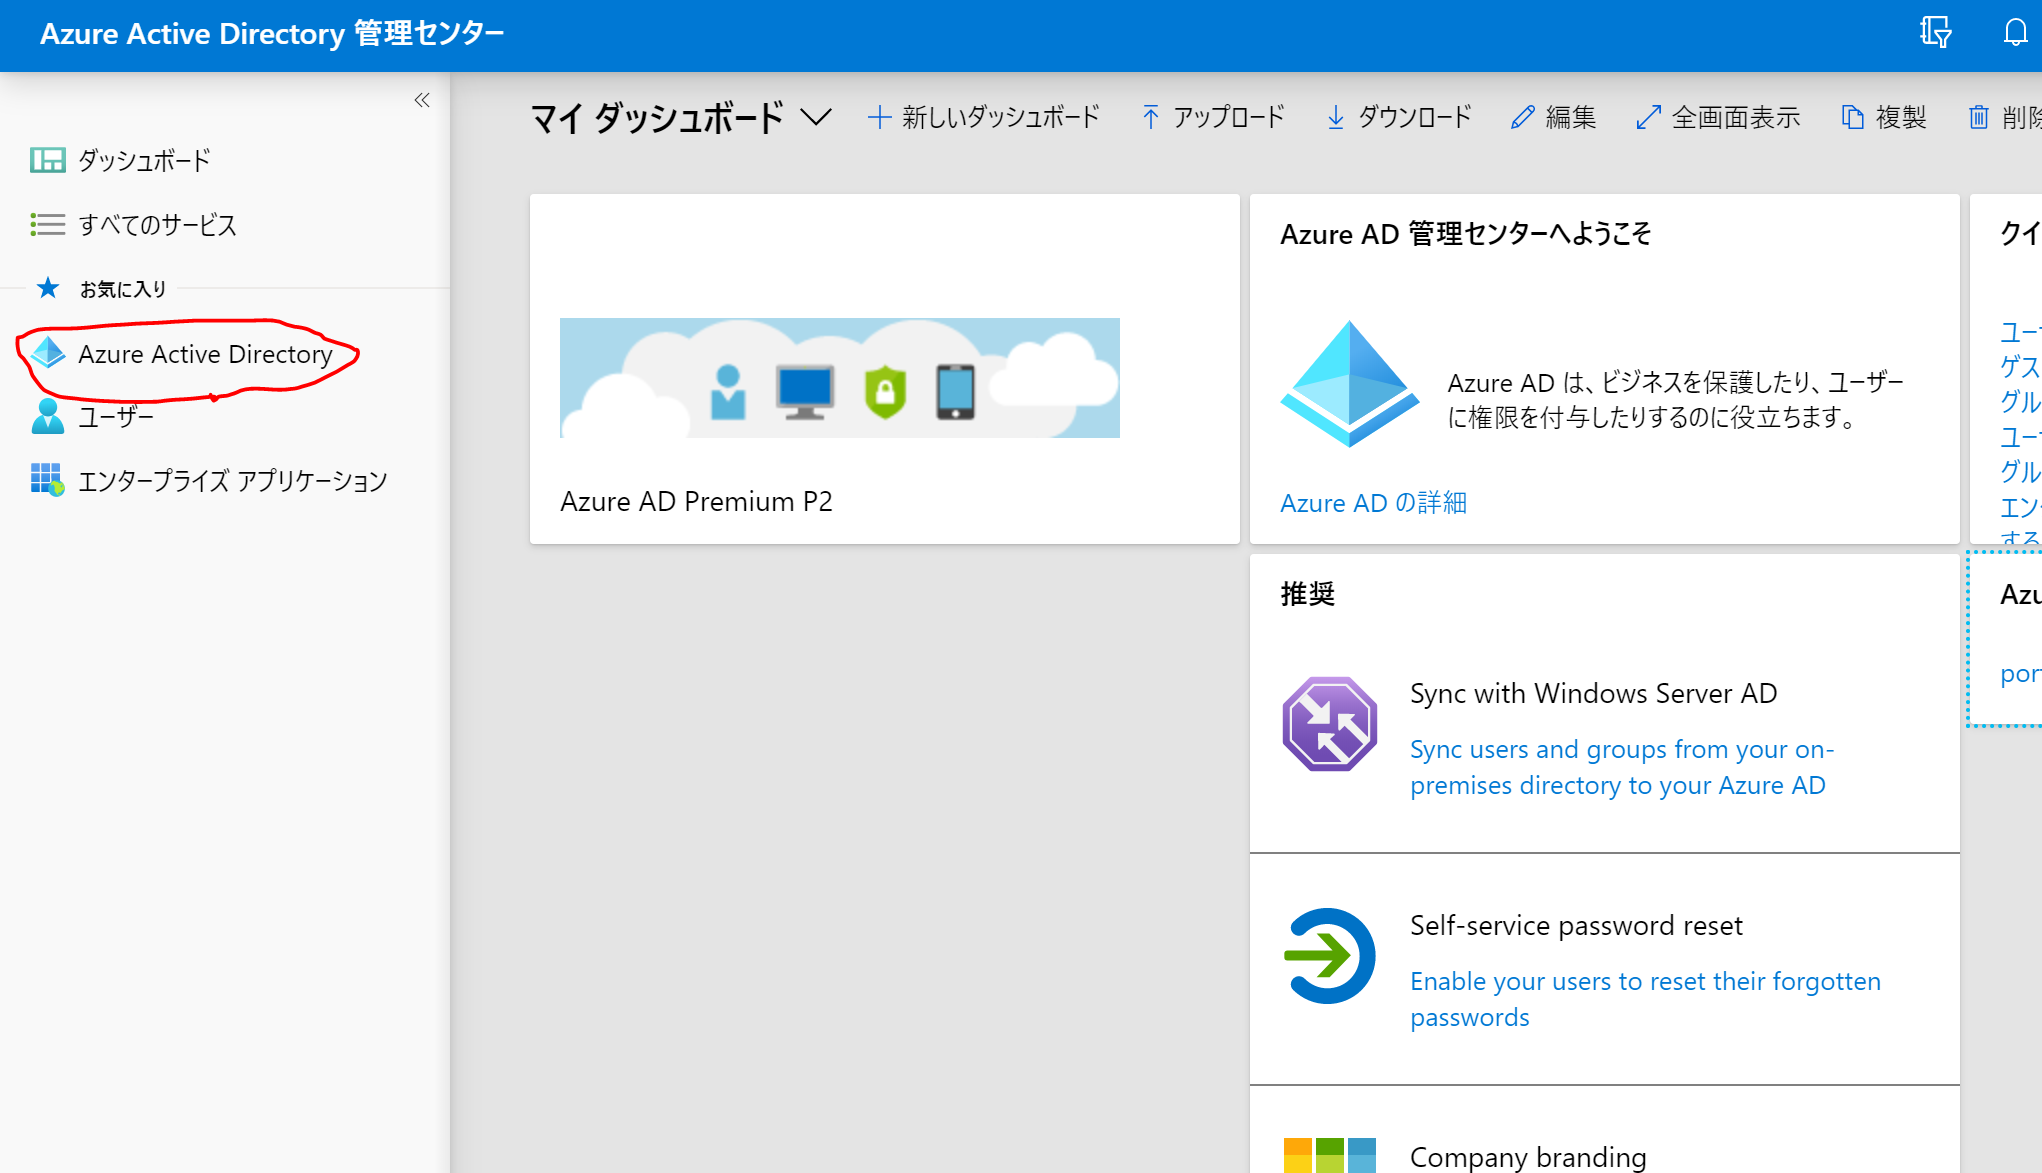
Task: Open すべてのサービス list
Action: 157,225
